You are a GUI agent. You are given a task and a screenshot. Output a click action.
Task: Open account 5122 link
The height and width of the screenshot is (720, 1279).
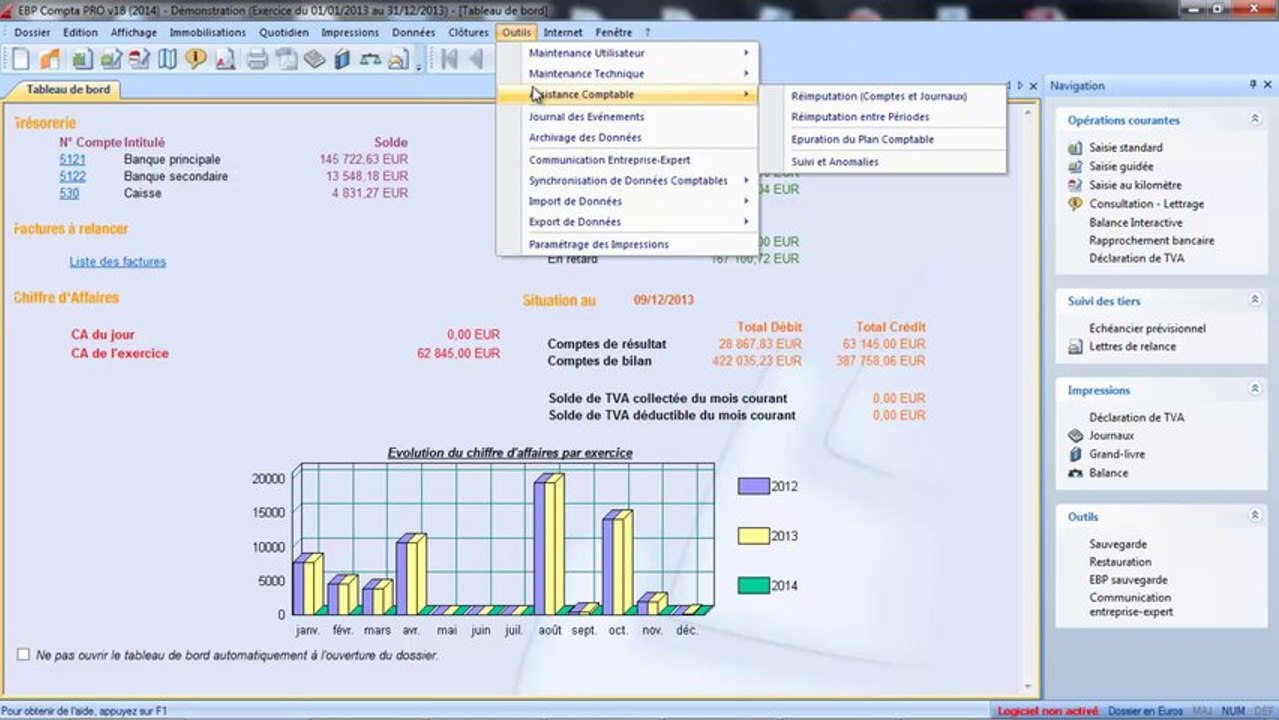[x=72, y=177]
